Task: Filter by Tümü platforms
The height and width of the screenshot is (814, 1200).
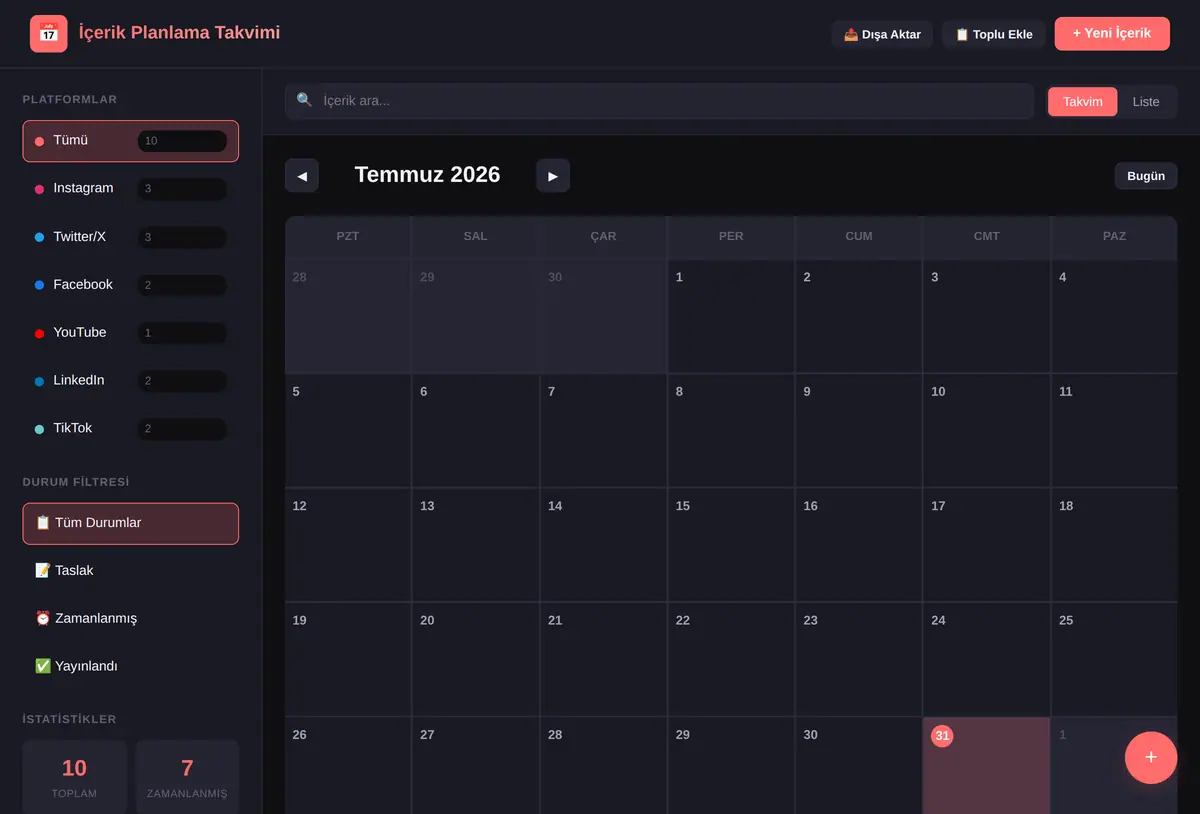Action: pos(131,141)
